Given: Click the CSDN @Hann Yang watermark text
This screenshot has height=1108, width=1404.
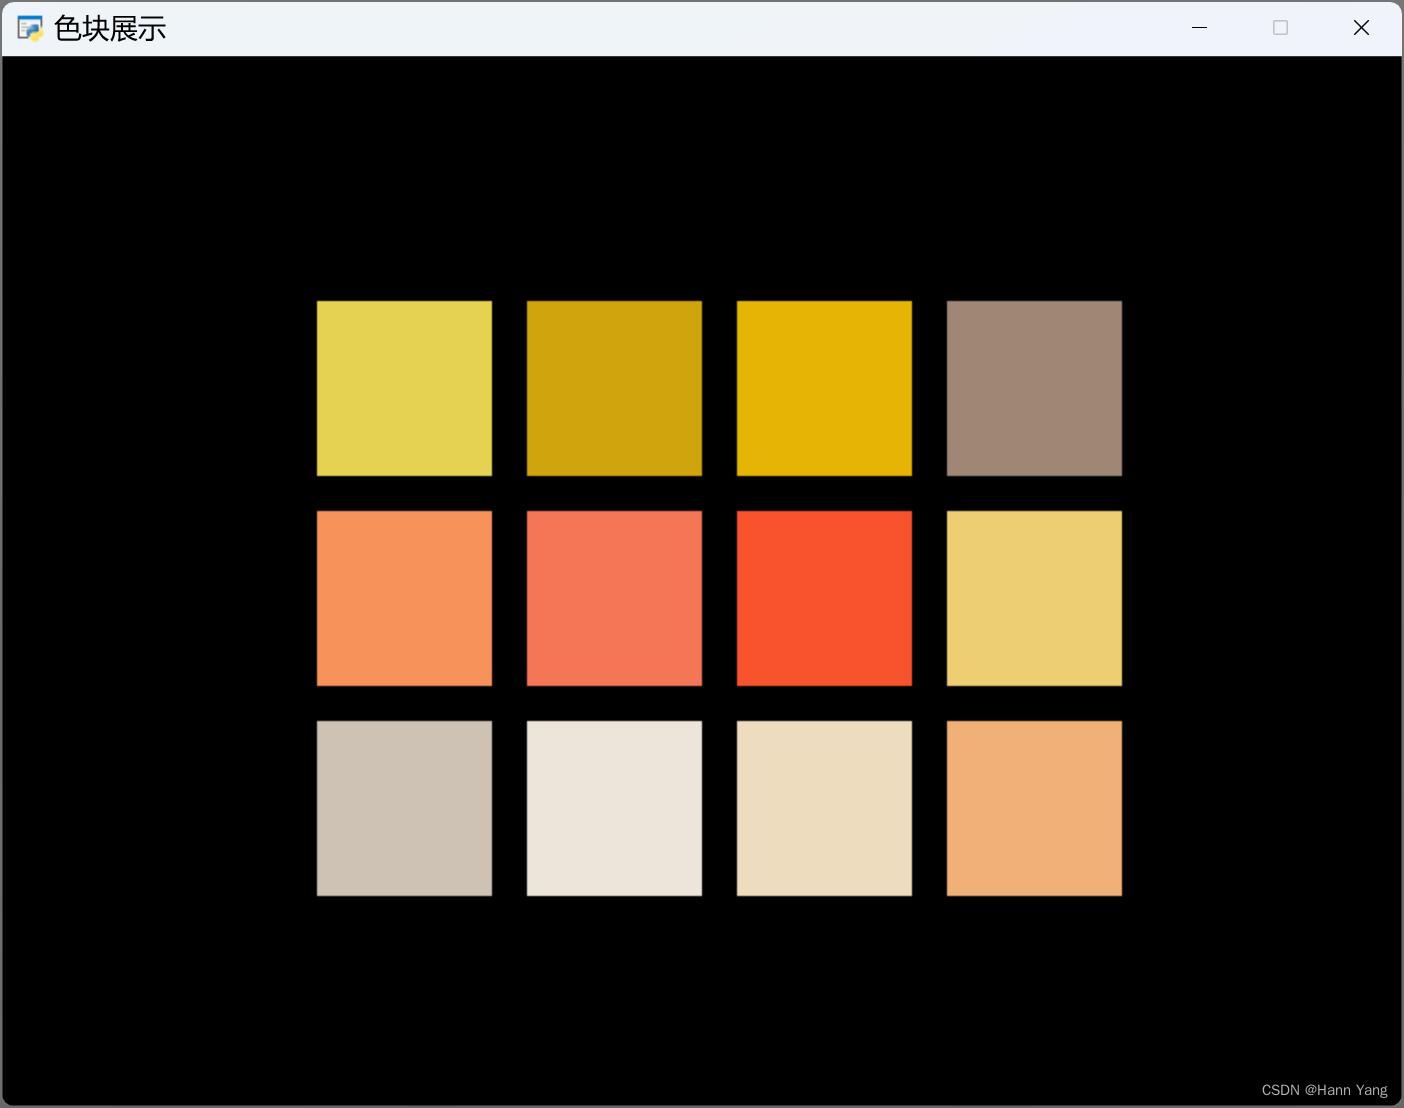Looking at the screenshot, I should click(1323, 1090).
